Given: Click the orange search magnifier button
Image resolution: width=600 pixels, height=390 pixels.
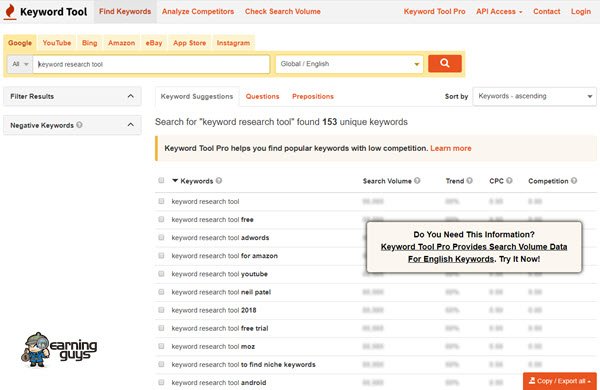Looking at the screenshot, I should tap(445, 63).
